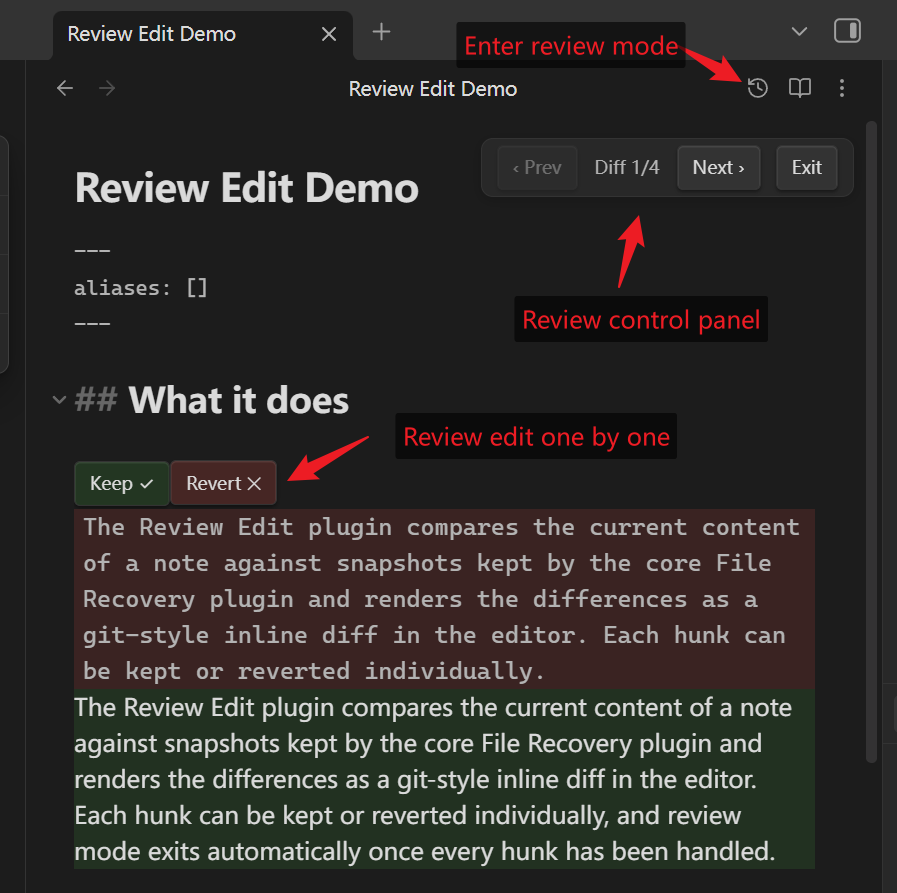
Task: Open the tab list dropdown chevron
Action: (799, 31)
